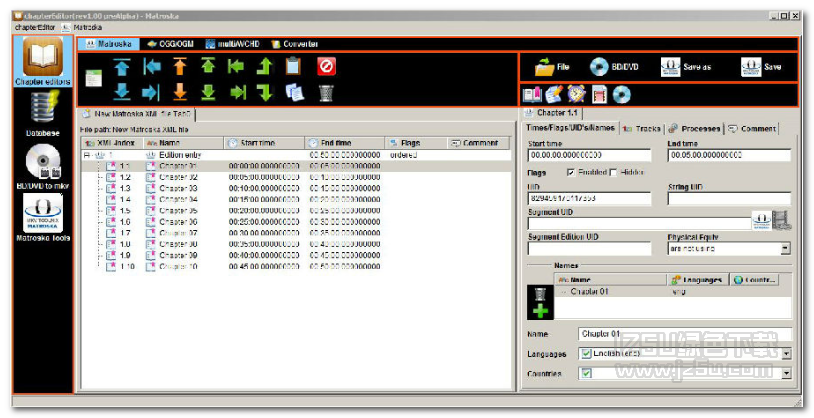814x418 pixels.
Task: Open the chapterEditor menu
Action: tap(35, 28)
